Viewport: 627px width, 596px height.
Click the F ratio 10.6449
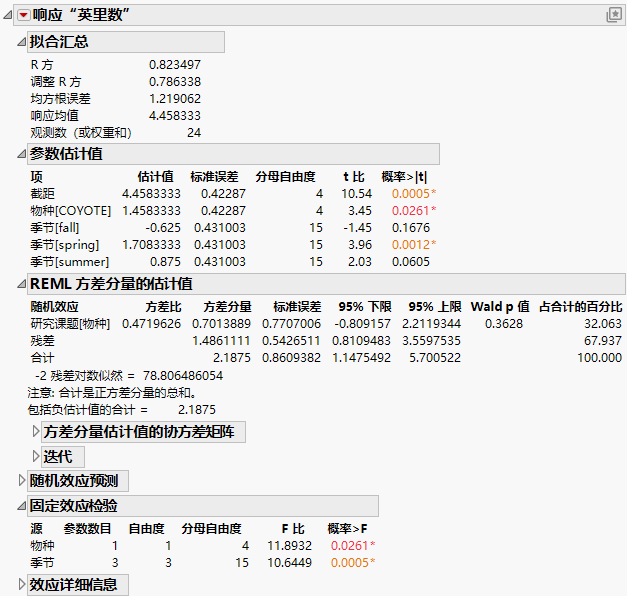click(290, 563)
